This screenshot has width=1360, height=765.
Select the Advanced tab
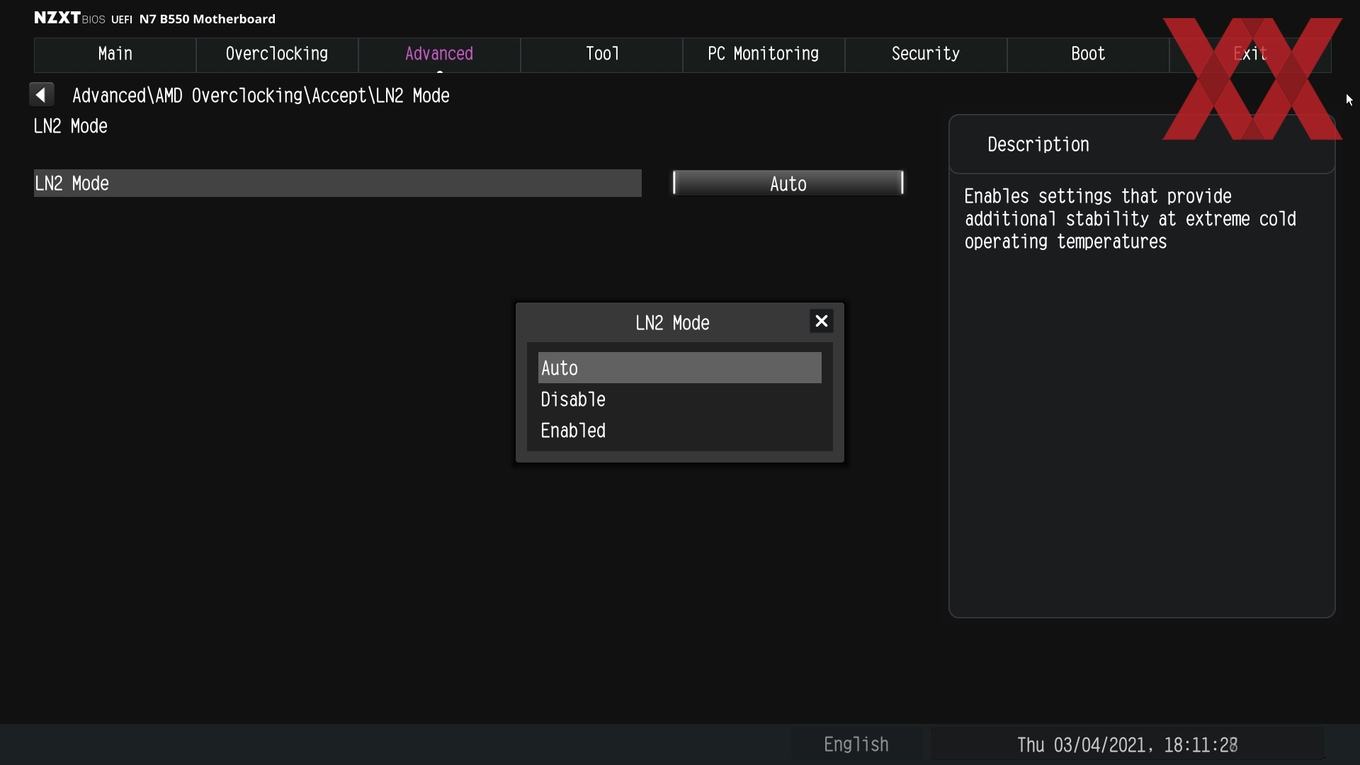click(x=439, y=54)
